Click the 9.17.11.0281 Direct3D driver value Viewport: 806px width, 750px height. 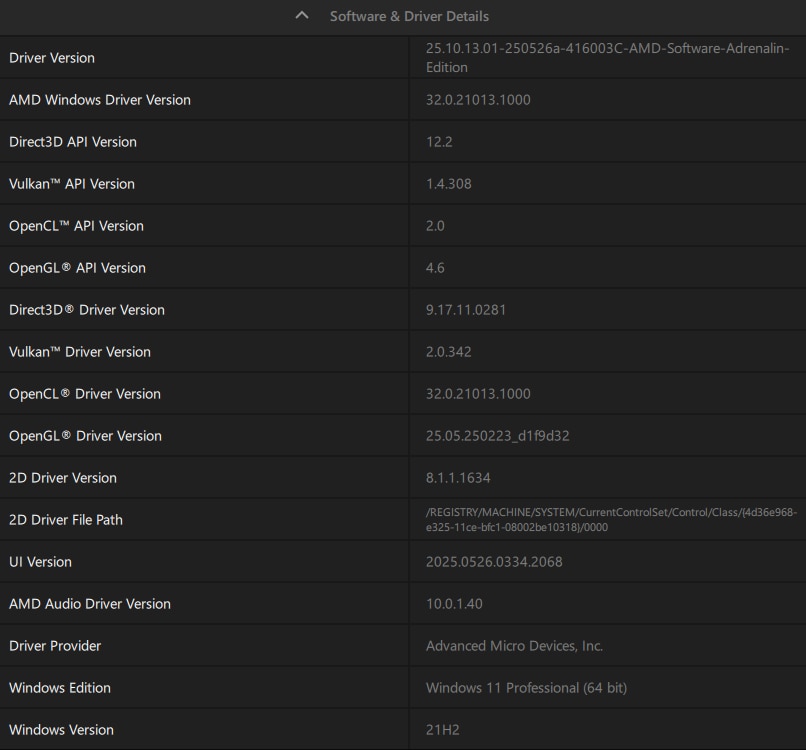(466, 310)
